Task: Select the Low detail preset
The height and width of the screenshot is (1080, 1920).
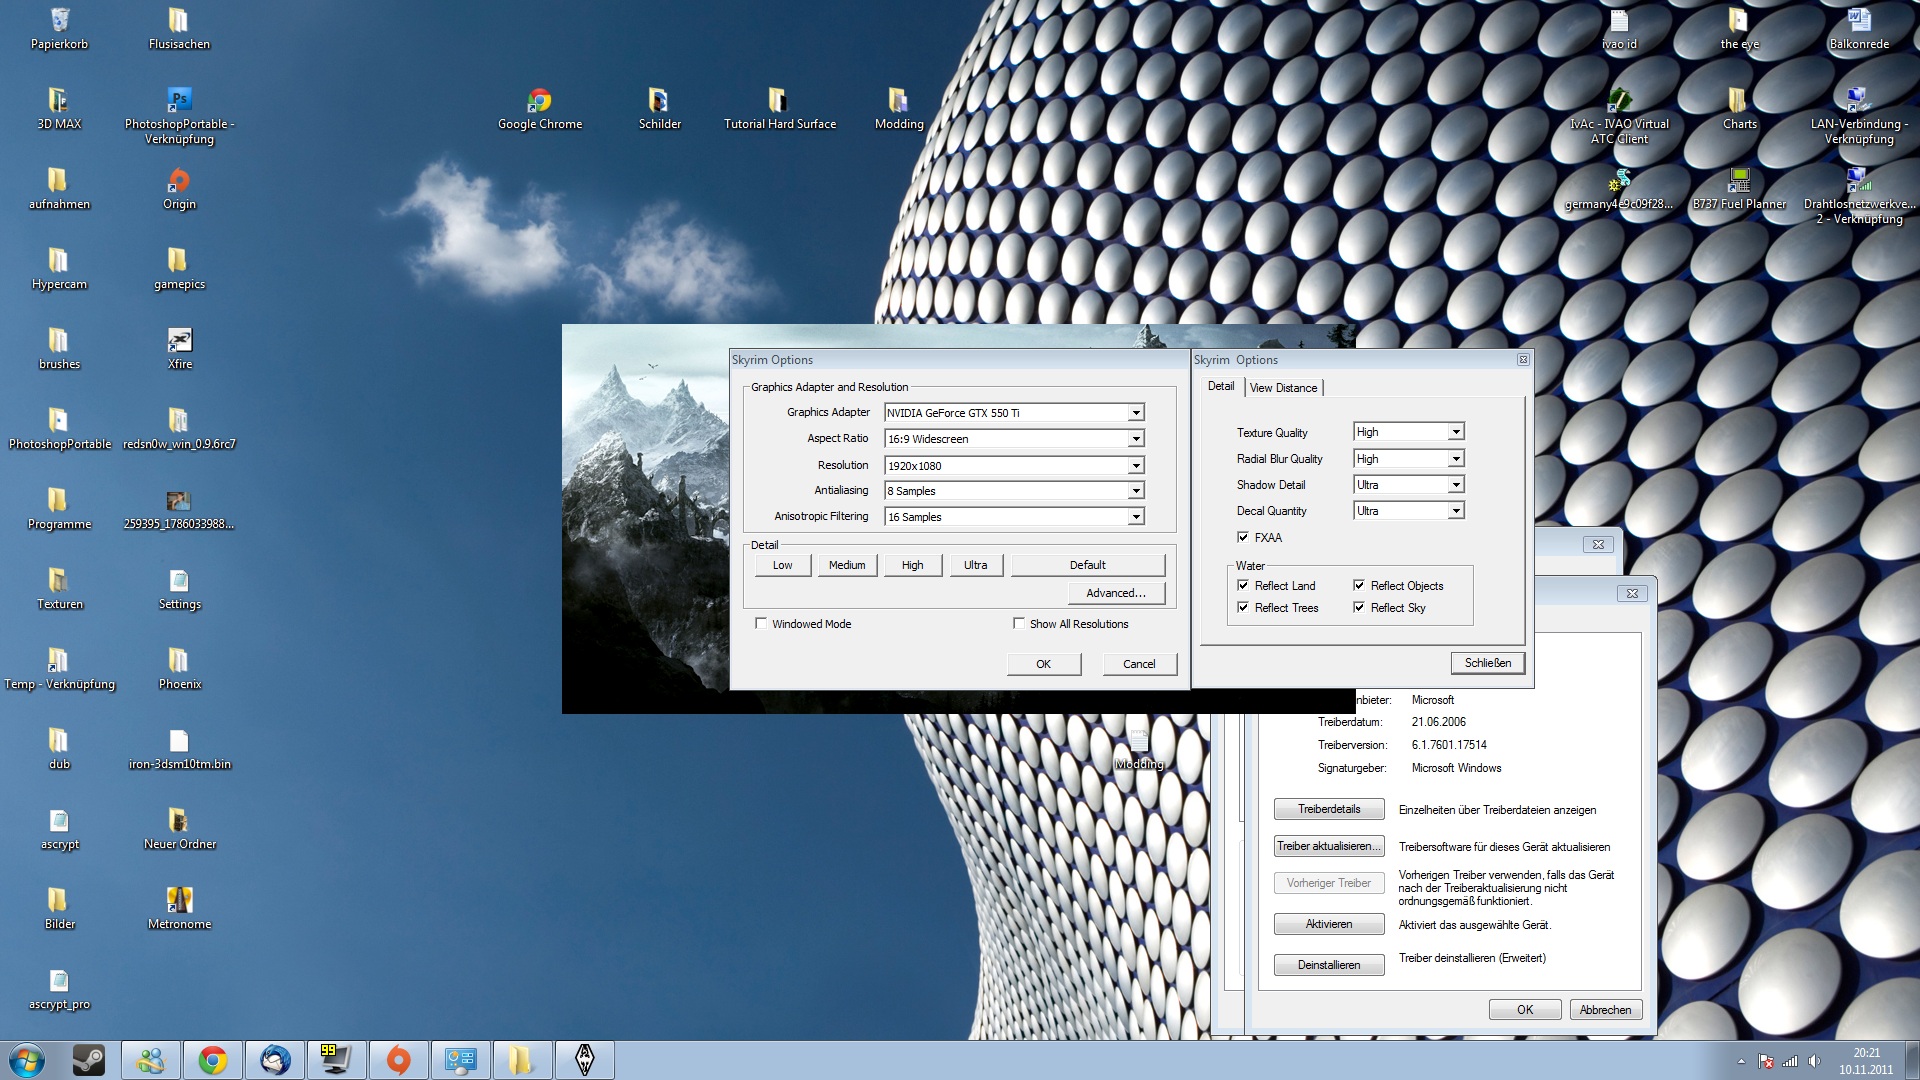Action: click(782, 565)
